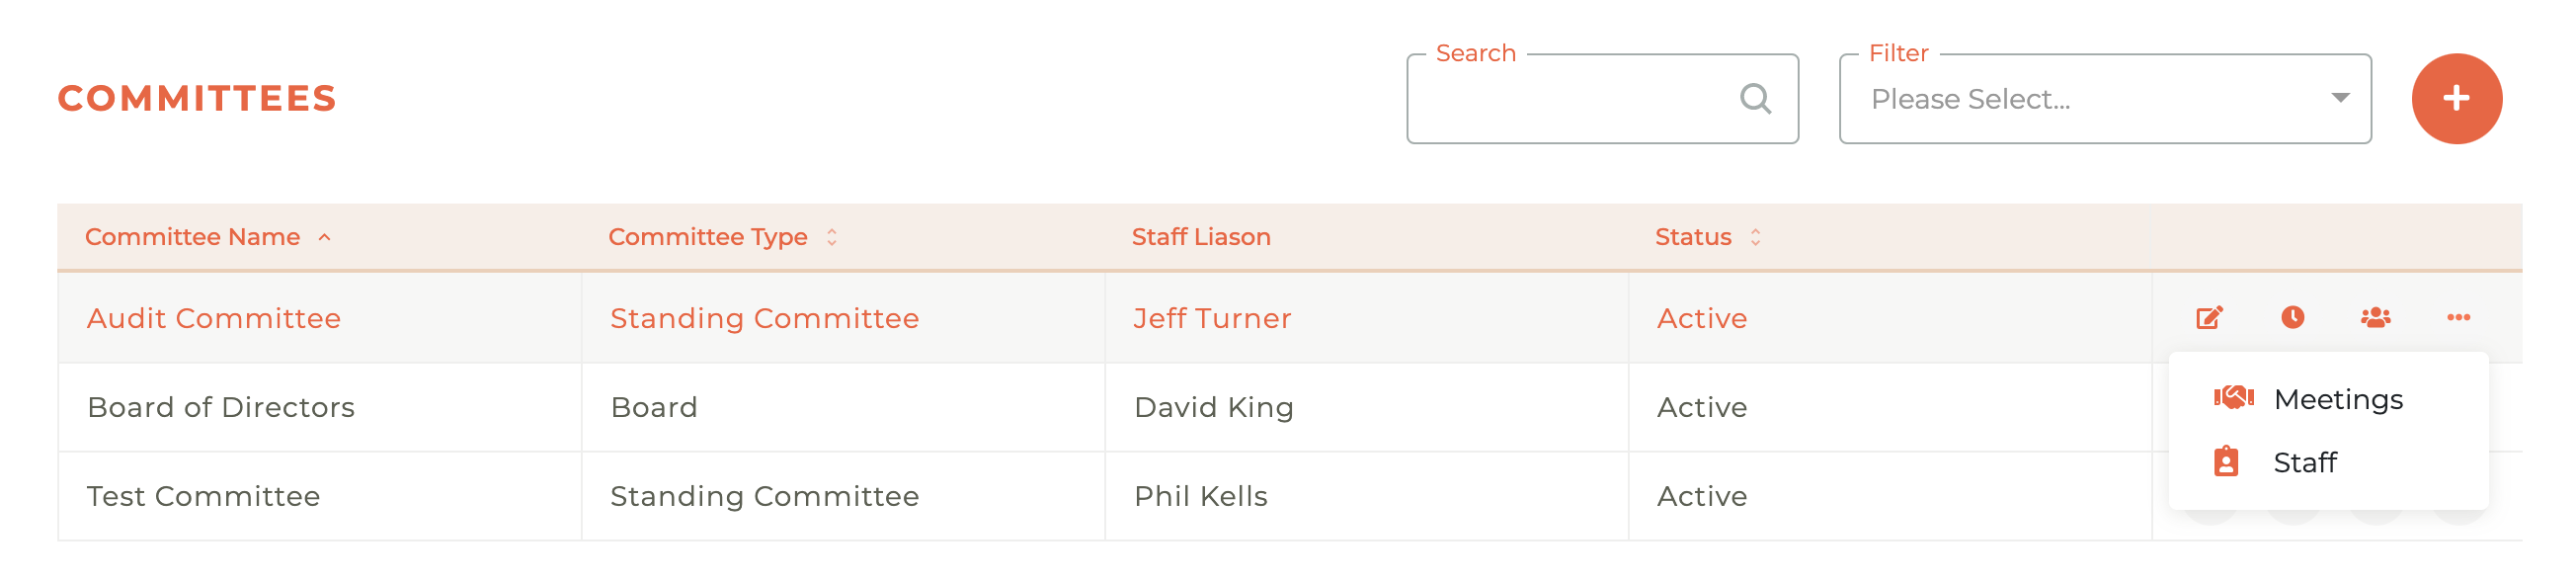The width and height of the screenshot is (2576, 583).
Task: Click the Staff Liason column header
Action: click(x=1200, y=237)
